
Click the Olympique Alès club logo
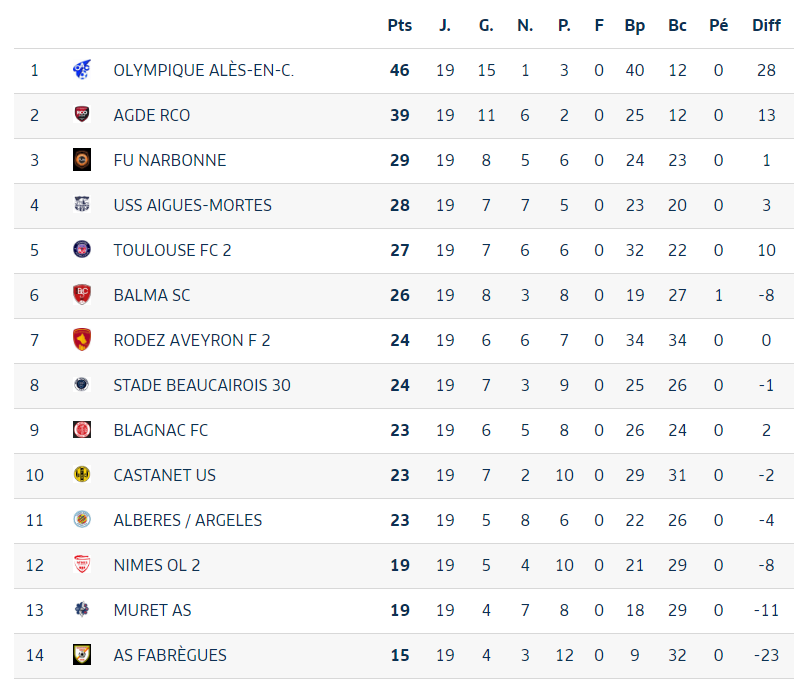[x=82, y=70]
